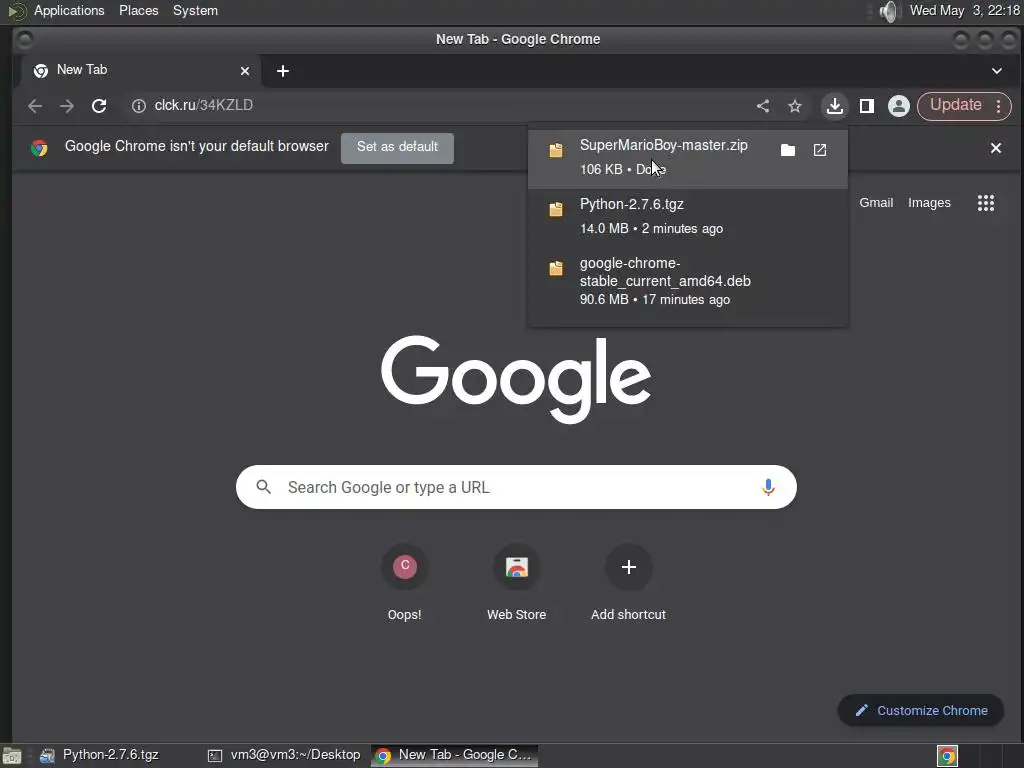The image size is (1024, 768).
Task: Open Chrome three-dot menu
Action: pyautogui.click(x=999, y=106)
